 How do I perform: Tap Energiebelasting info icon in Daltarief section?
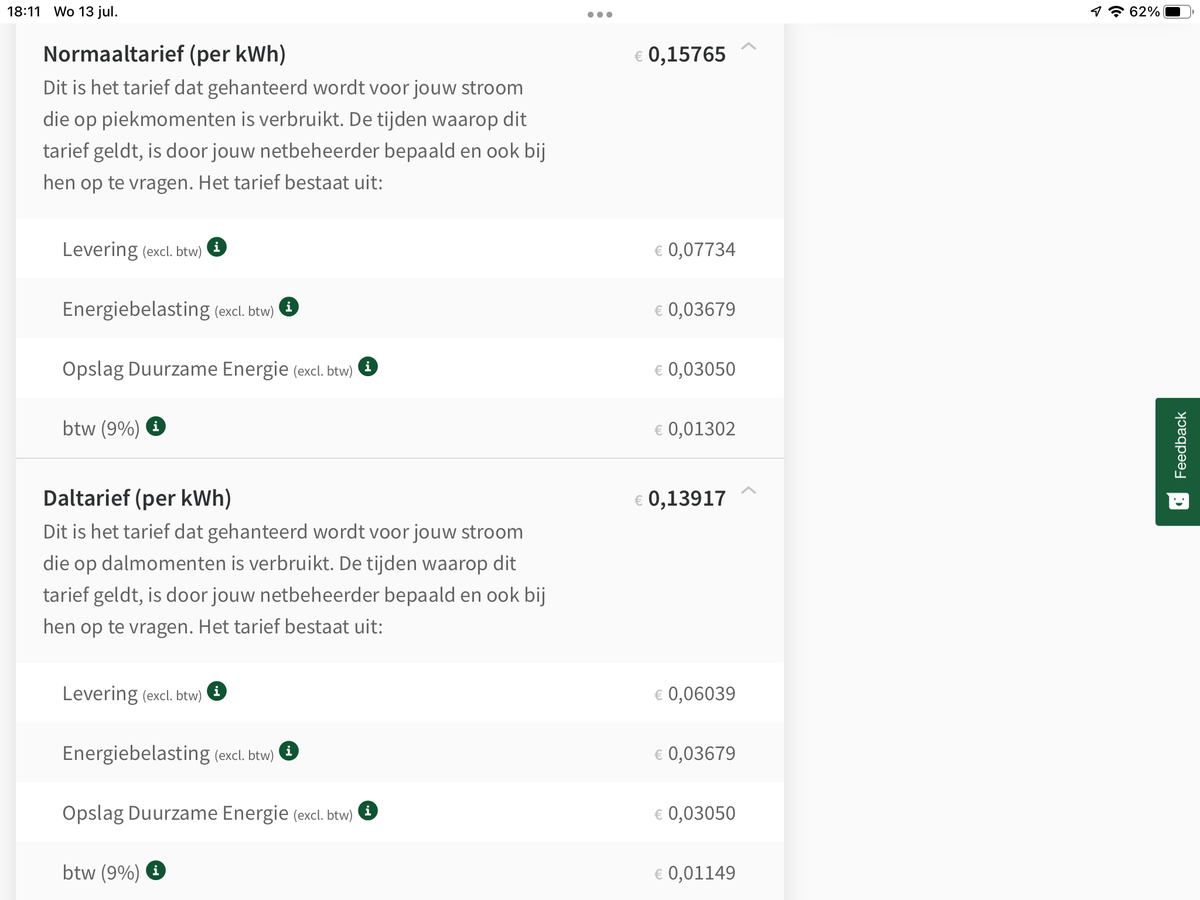coord(289,751)
